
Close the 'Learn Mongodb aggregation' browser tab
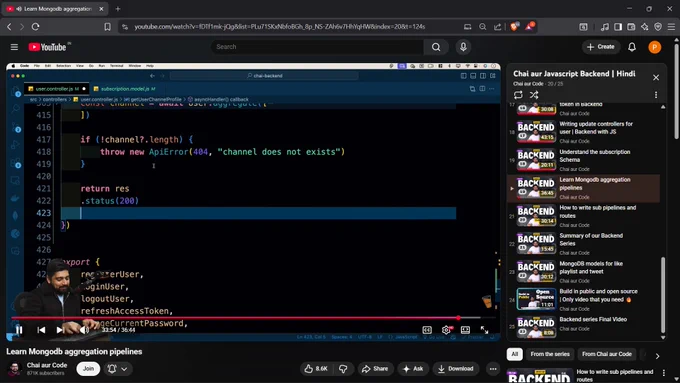101,9
